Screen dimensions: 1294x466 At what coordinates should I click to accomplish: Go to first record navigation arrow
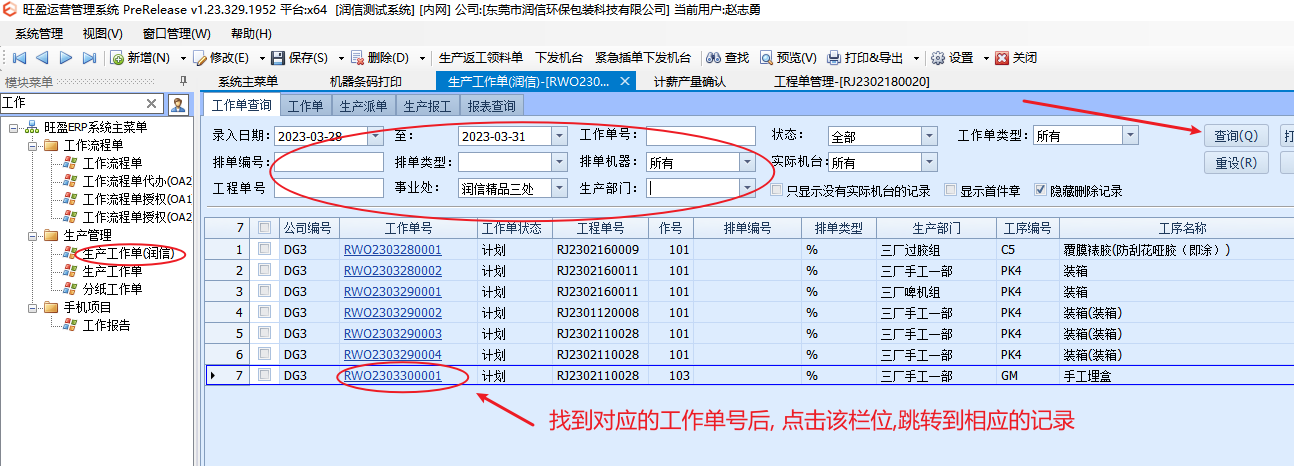[19, 58]
